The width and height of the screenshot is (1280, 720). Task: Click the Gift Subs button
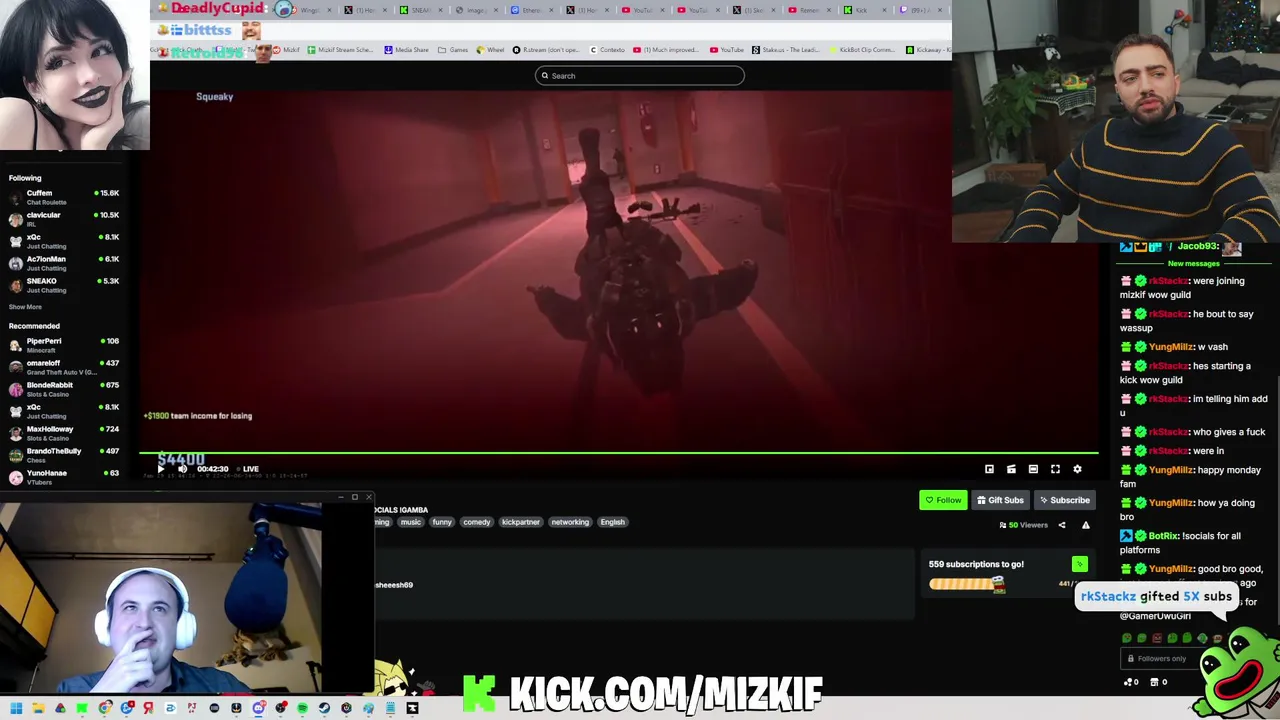pos(1000,500)
